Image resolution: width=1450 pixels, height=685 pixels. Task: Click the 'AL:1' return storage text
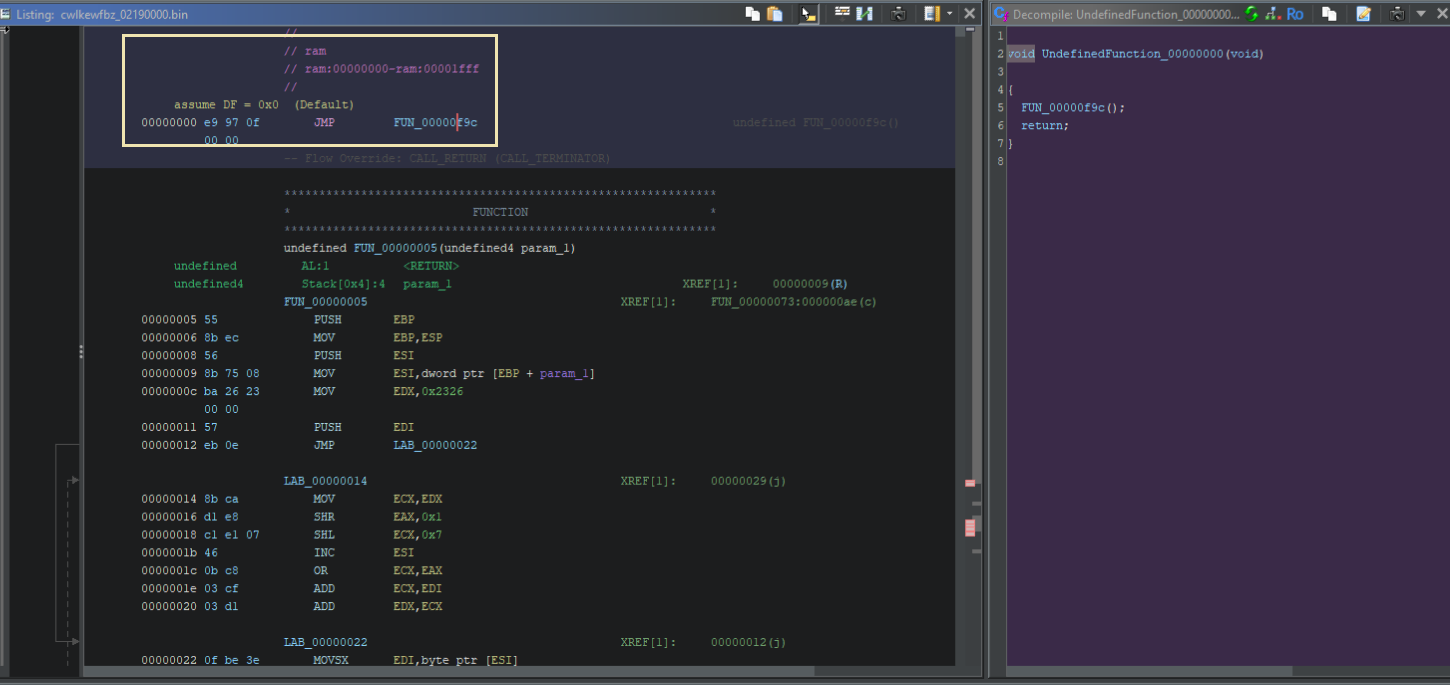click(315, 266)
